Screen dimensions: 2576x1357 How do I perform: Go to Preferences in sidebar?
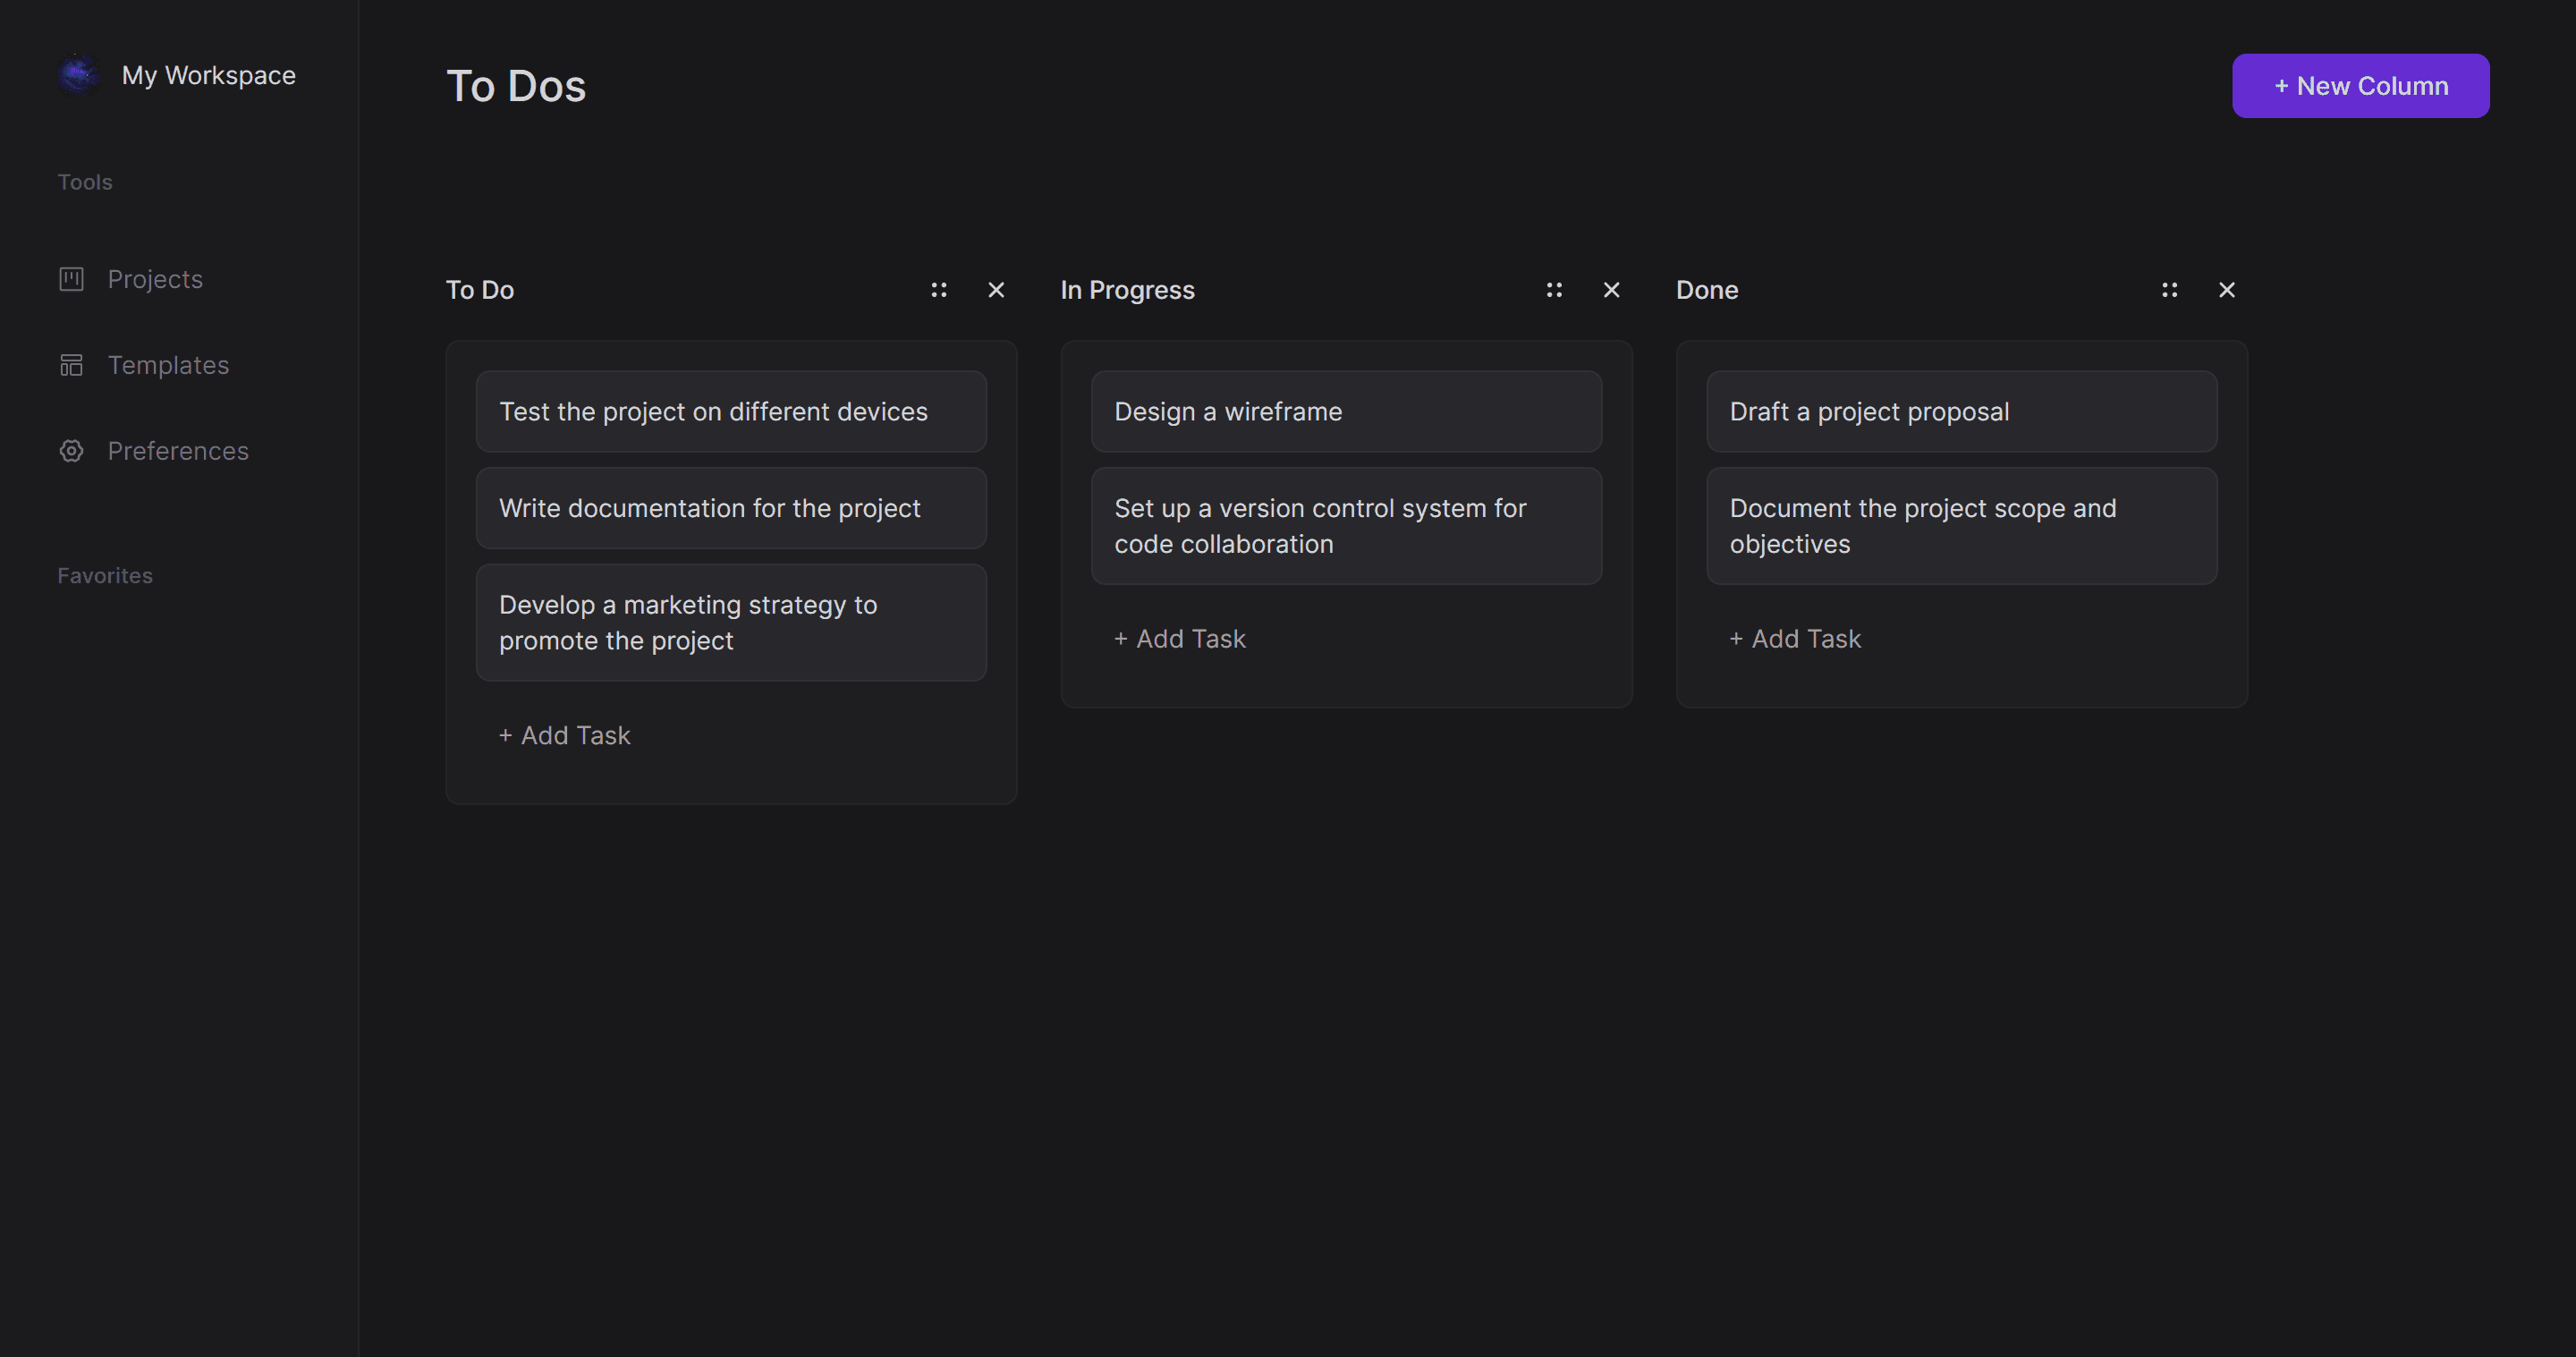178,451
